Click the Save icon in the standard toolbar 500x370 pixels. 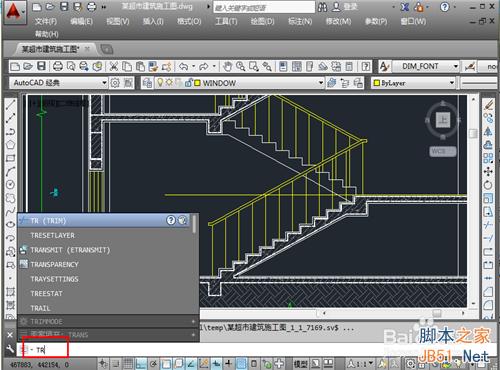(x=41, y=66)
